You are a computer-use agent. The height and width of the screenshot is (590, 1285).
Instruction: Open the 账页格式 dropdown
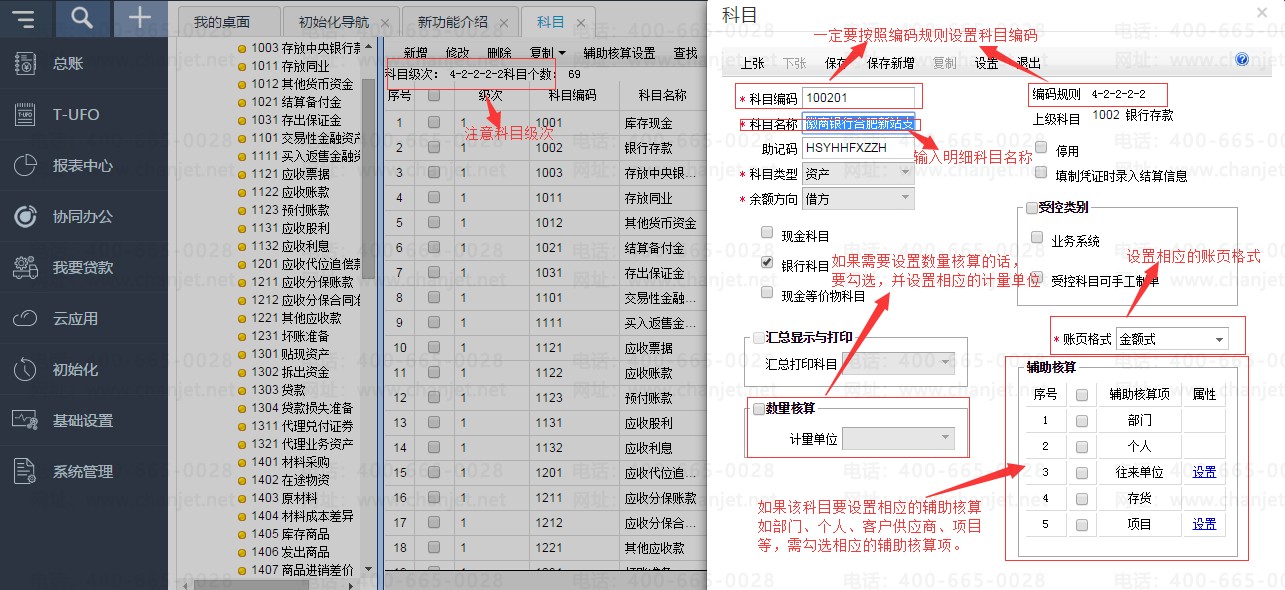pyautogui.click(x=1172, y=340)
